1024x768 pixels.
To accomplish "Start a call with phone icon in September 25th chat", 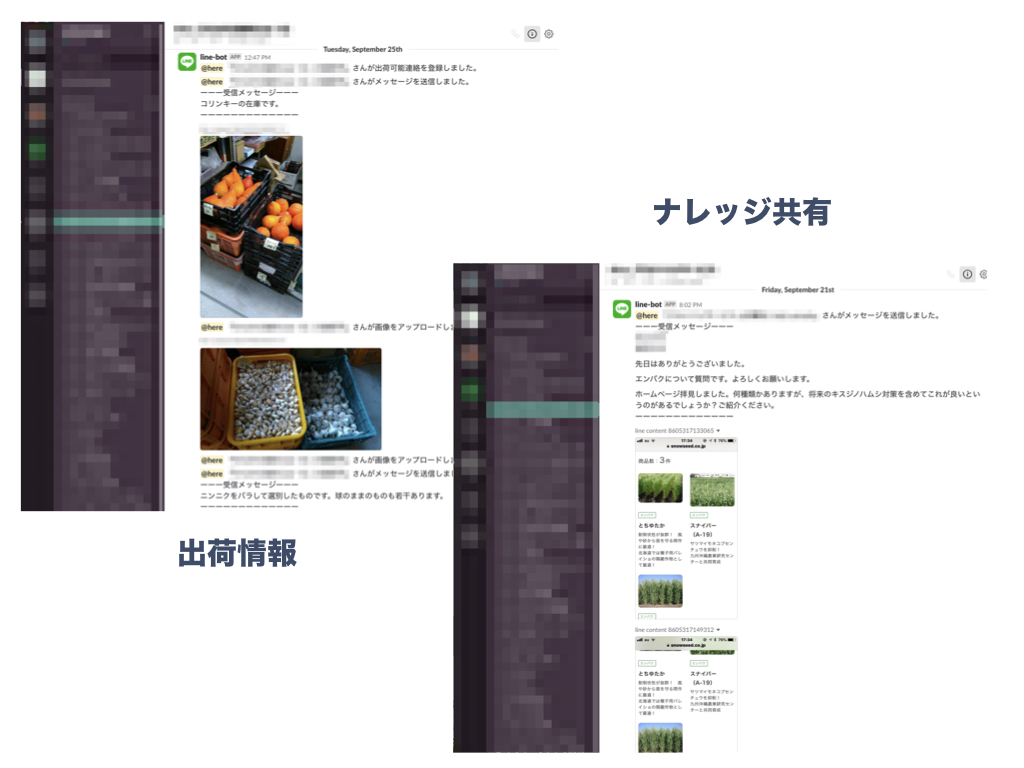I will (515, 34).
